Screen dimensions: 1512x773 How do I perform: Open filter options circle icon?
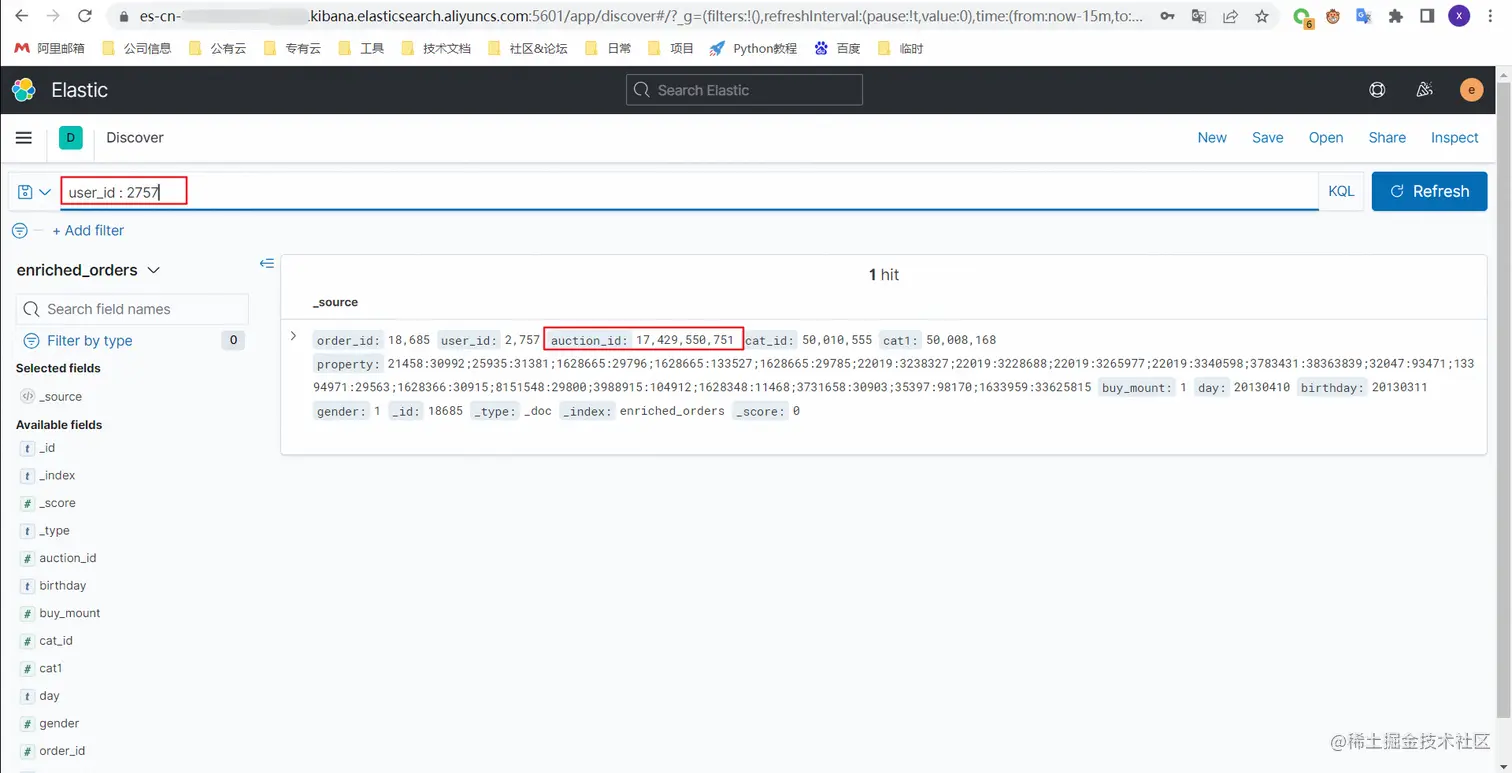tap(20, 231)
